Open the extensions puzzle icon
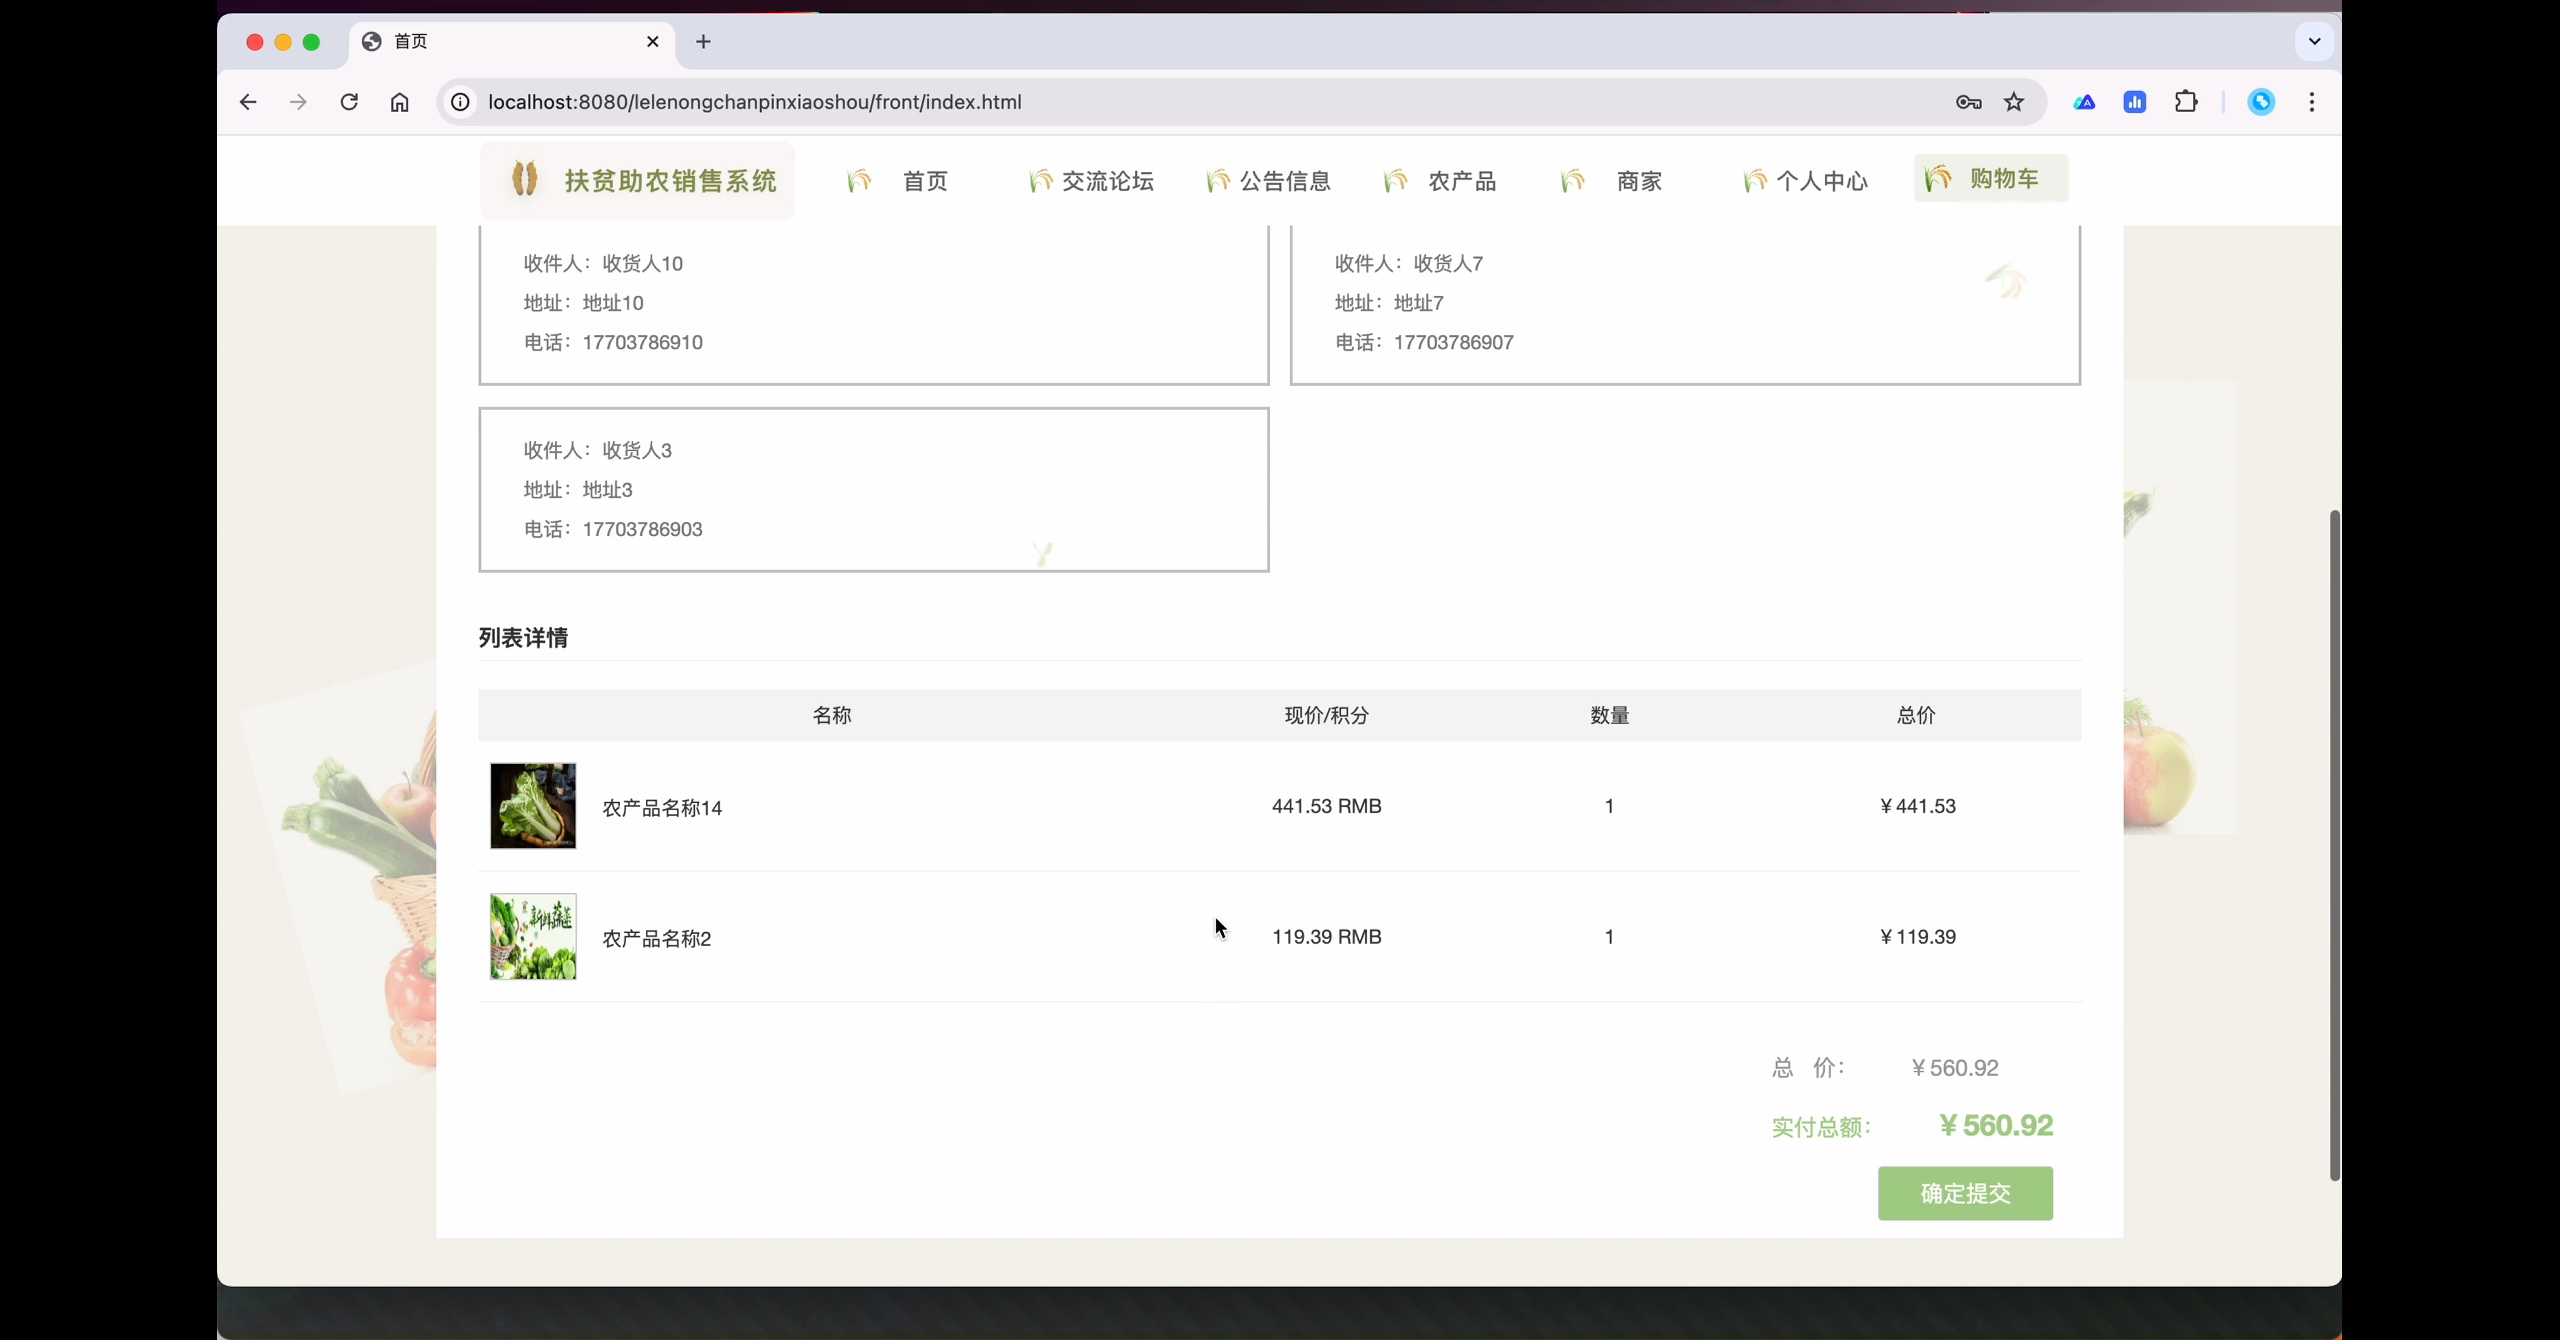Screen dimensions: 2560x1340 click(x=2186, y=102)
